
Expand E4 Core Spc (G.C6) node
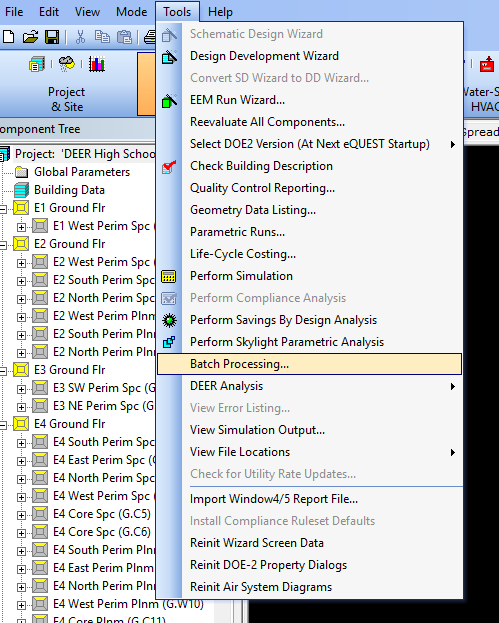tap(21, 533)
